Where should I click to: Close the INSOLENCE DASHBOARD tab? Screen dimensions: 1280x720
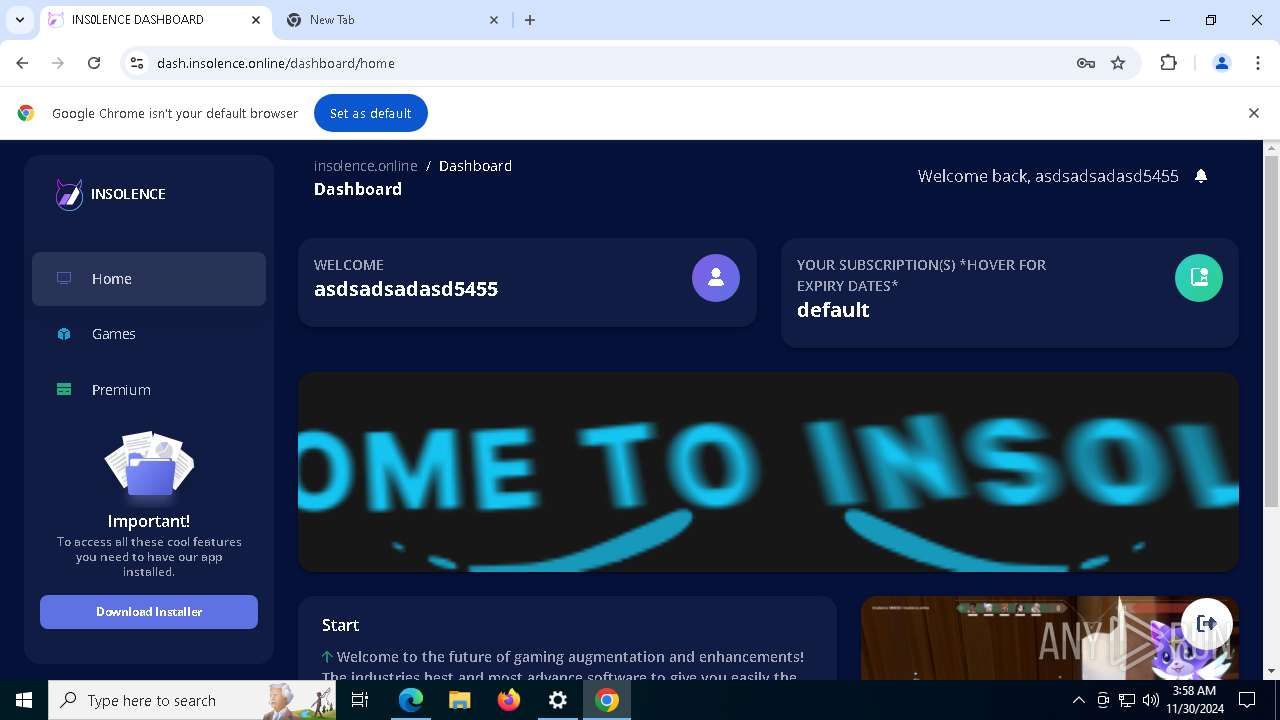[256, 20]
